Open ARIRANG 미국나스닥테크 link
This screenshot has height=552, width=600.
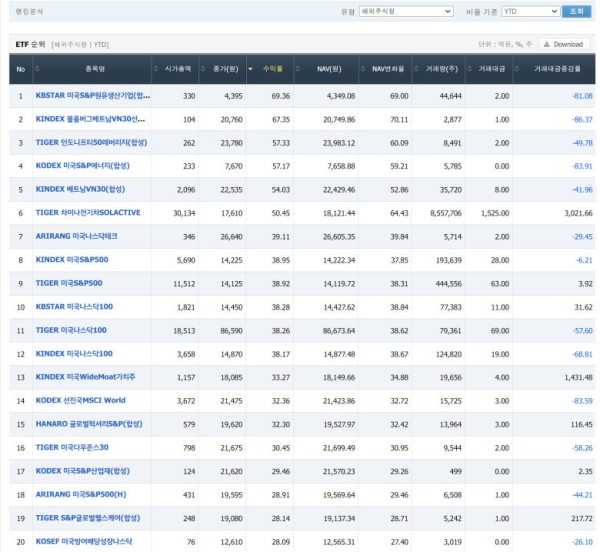77,236
